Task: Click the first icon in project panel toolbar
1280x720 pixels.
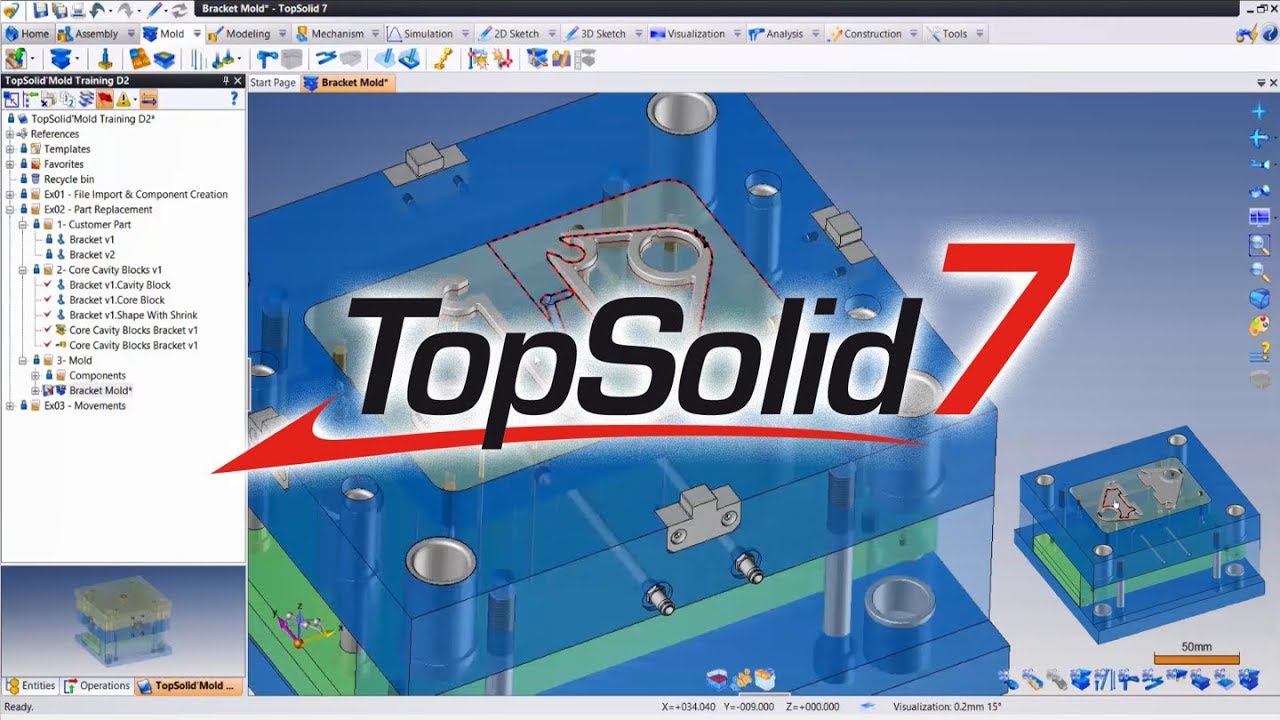Action: tap(11, 99)
